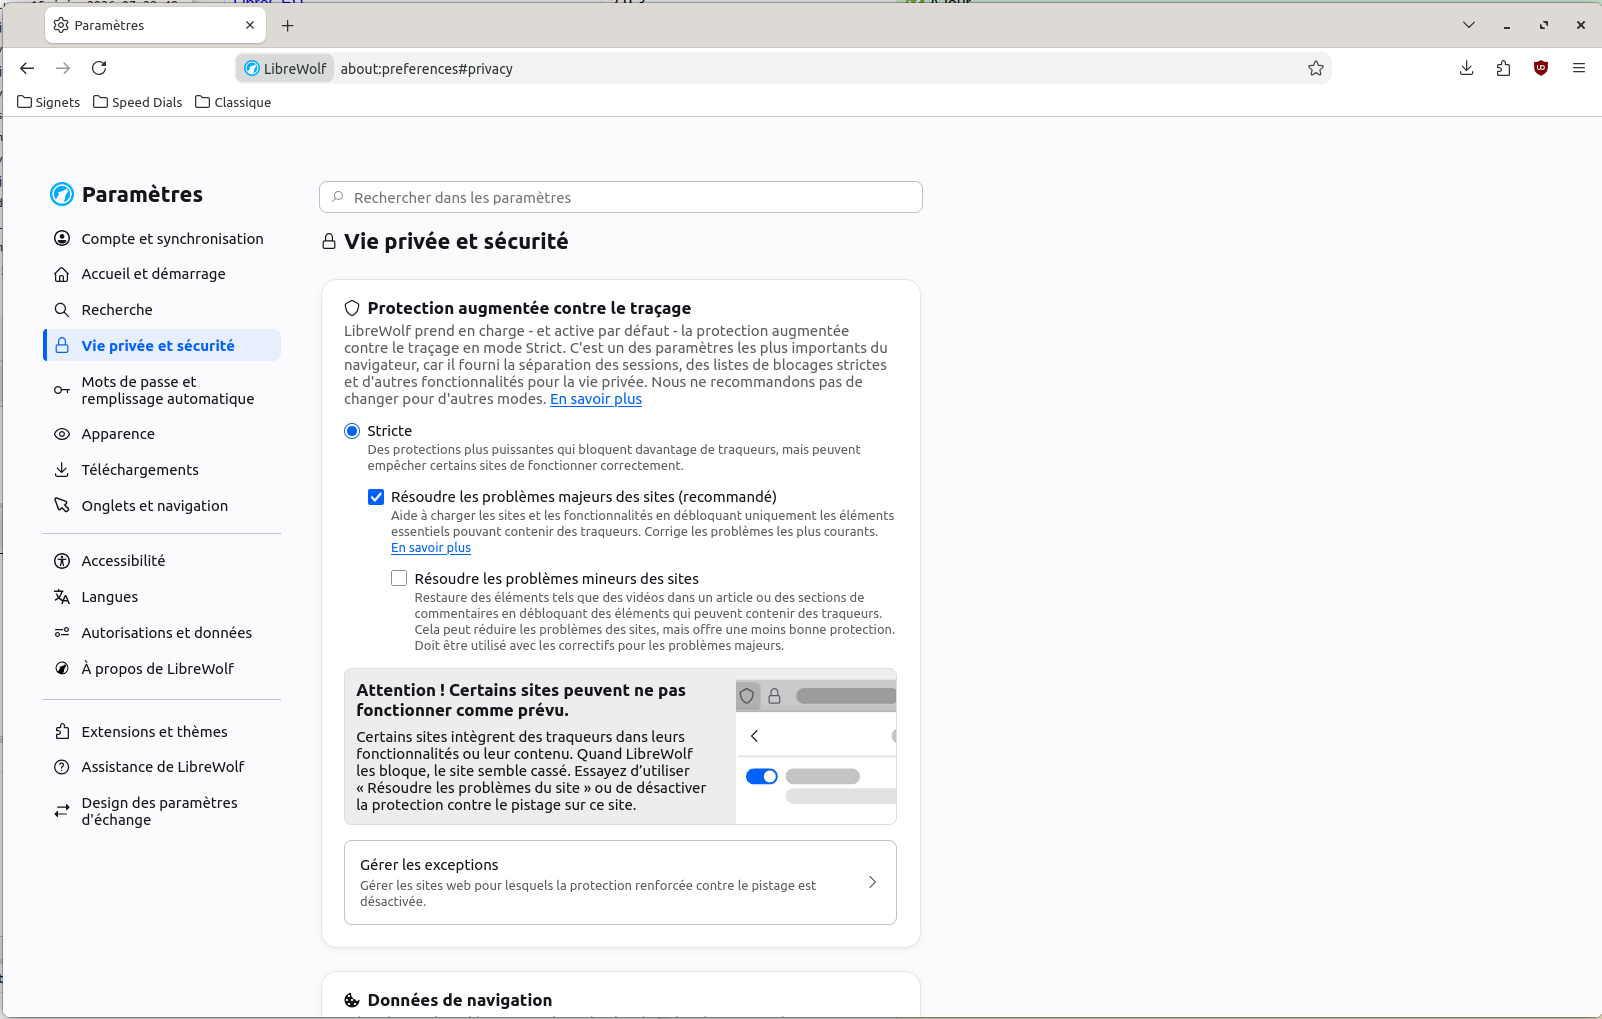Open Mots de passe et remplissage automatique
This screenshot has height=1019, width=1602.
[162, 390]
